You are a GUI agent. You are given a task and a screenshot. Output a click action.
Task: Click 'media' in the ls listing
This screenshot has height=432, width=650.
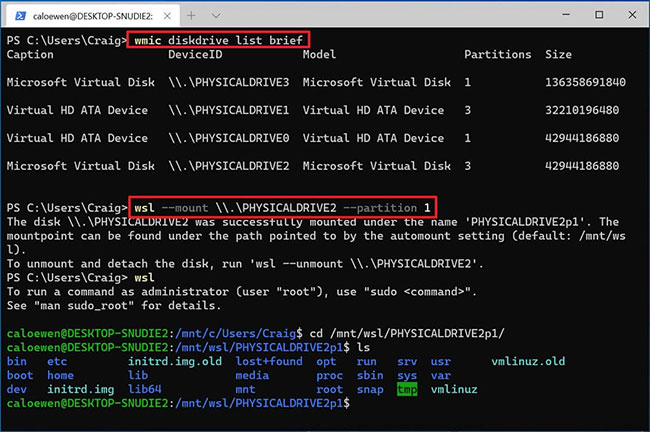(252, 375)
